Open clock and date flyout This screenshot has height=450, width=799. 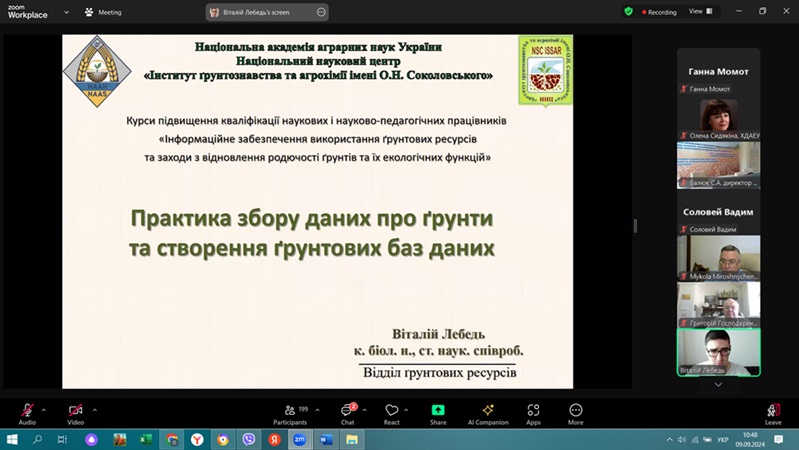[750, 439]
